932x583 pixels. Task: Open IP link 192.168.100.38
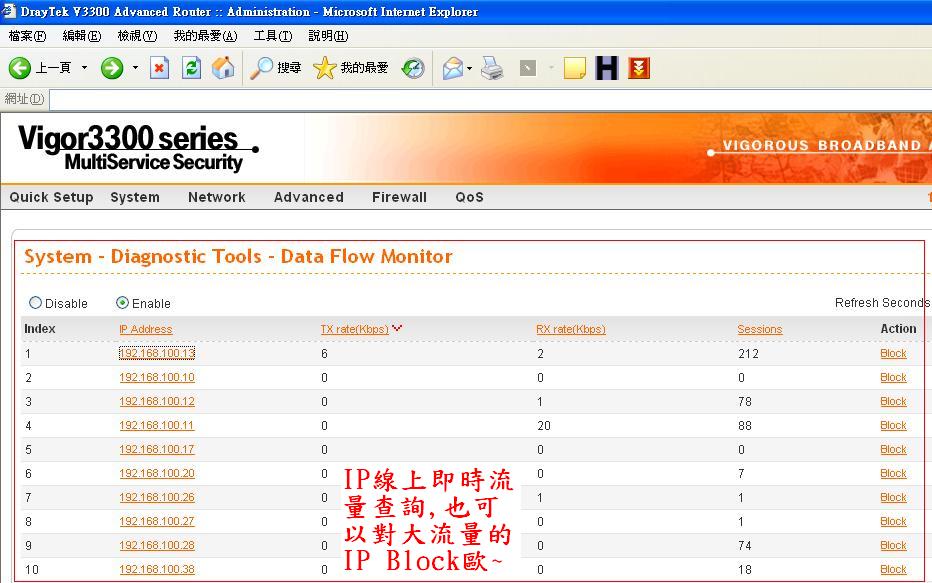tap(157, 569)
